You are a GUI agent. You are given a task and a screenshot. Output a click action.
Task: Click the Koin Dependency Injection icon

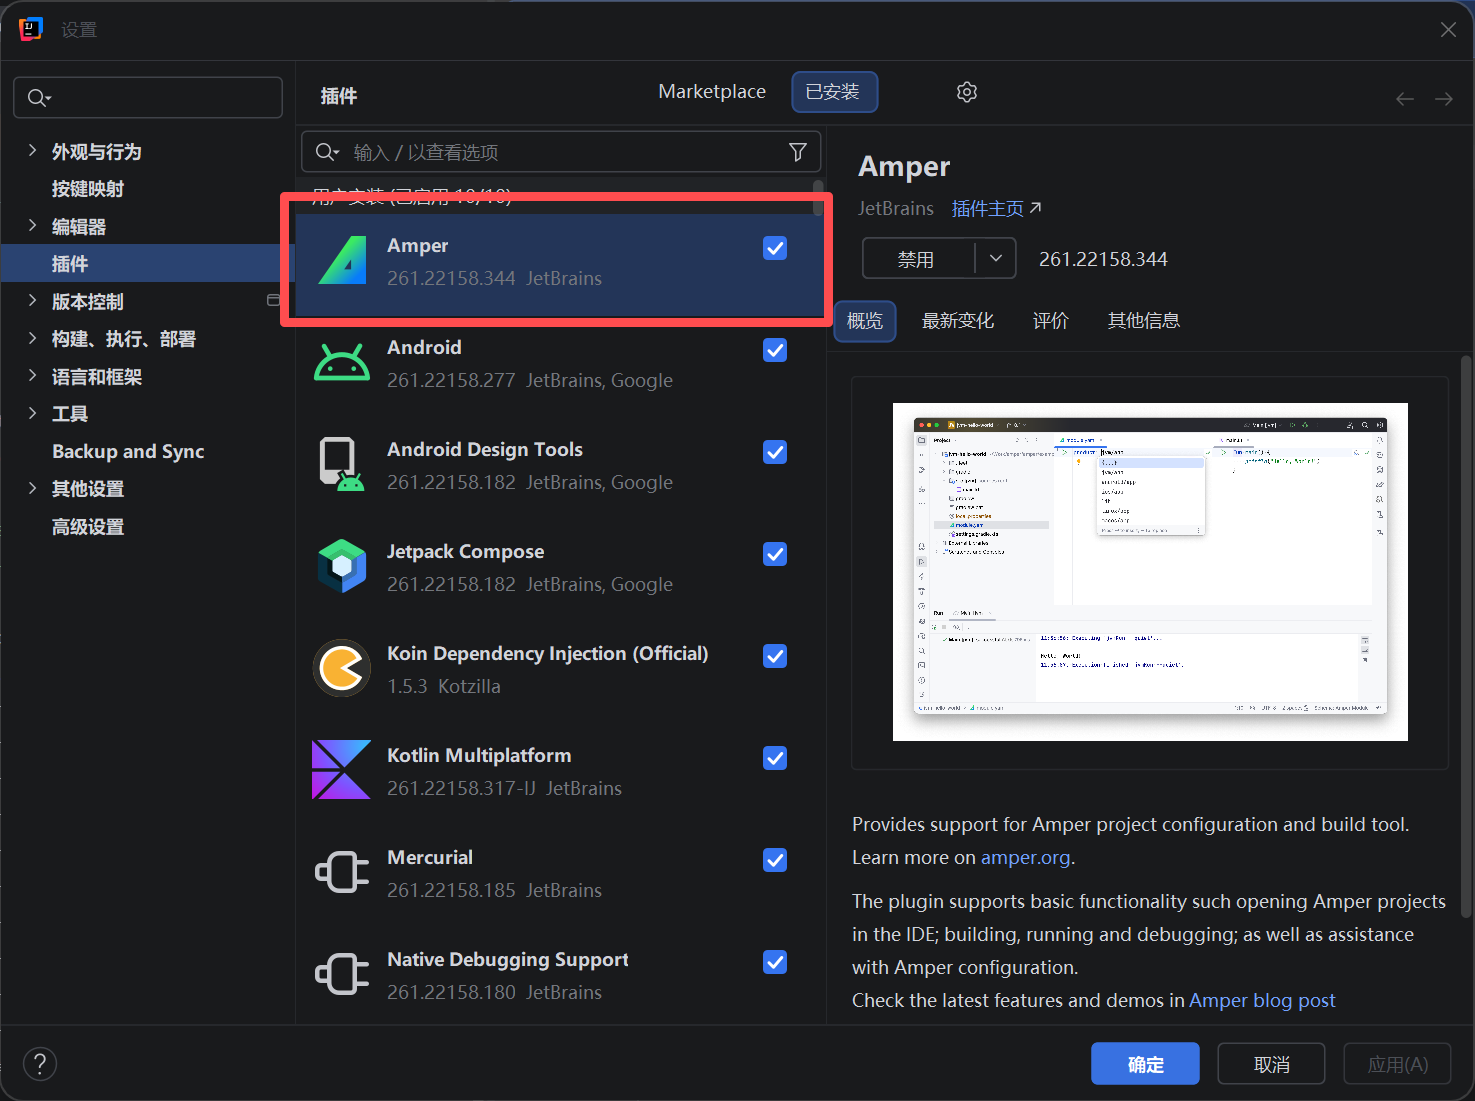coord(342,668)
